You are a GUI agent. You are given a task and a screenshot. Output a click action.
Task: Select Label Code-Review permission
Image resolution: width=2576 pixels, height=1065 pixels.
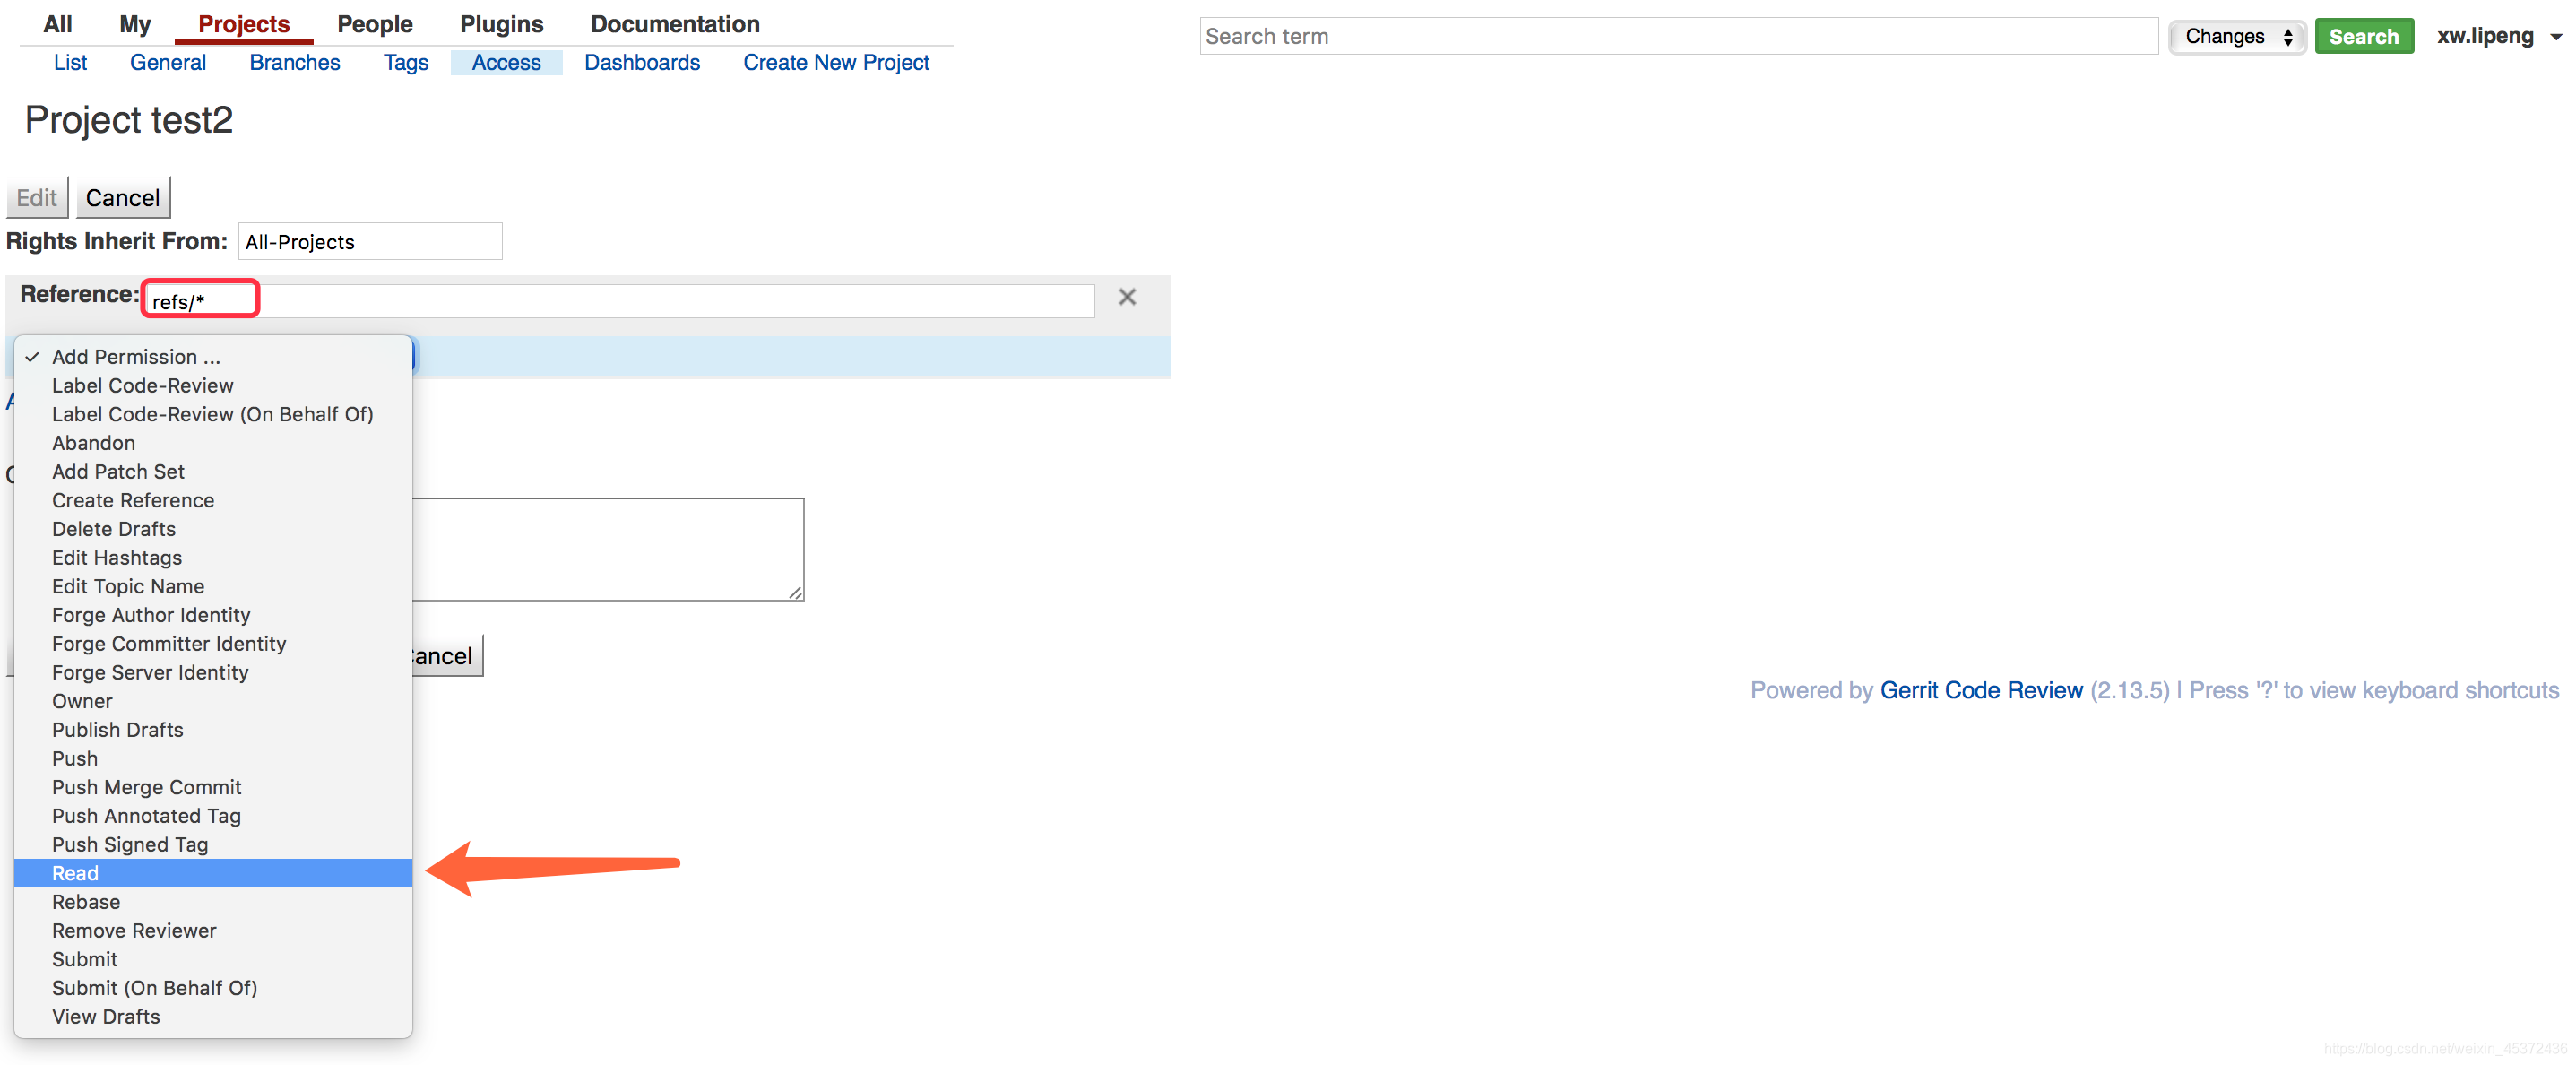click(x=144, y=385)
